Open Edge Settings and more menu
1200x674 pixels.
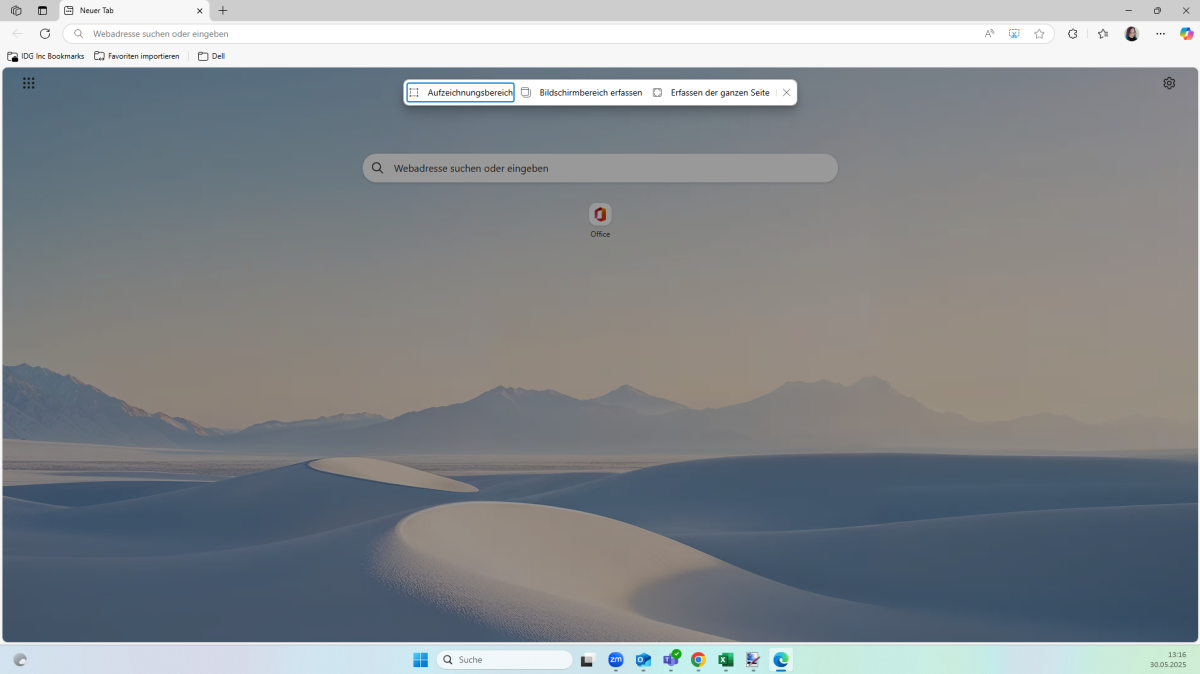1160,33
